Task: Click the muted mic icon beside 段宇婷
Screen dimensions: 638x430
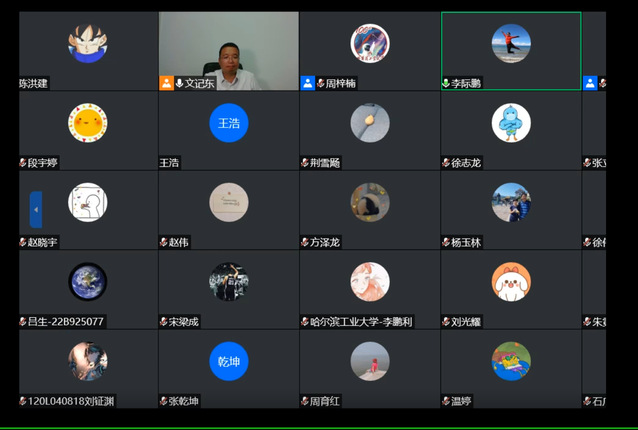Action: 23,162
